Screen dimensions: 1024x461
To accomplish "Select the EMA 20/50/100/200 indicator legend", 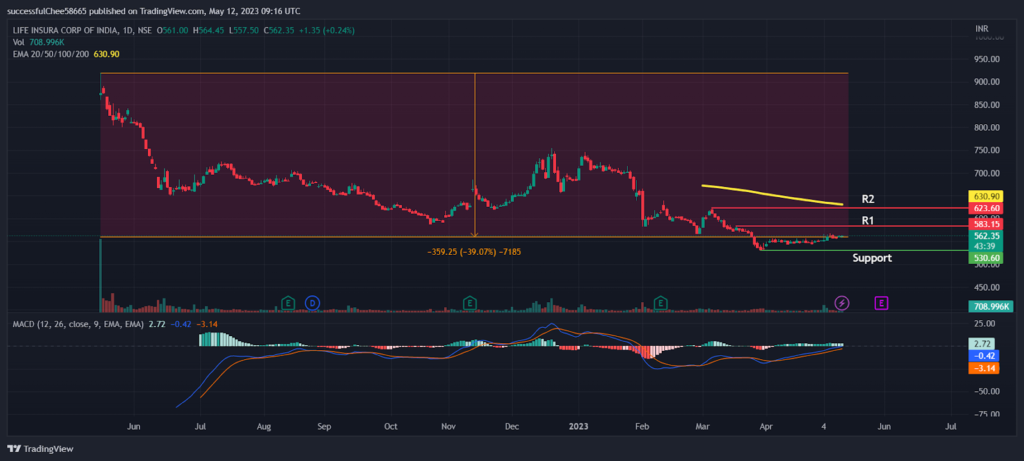I will pos(66,54).
